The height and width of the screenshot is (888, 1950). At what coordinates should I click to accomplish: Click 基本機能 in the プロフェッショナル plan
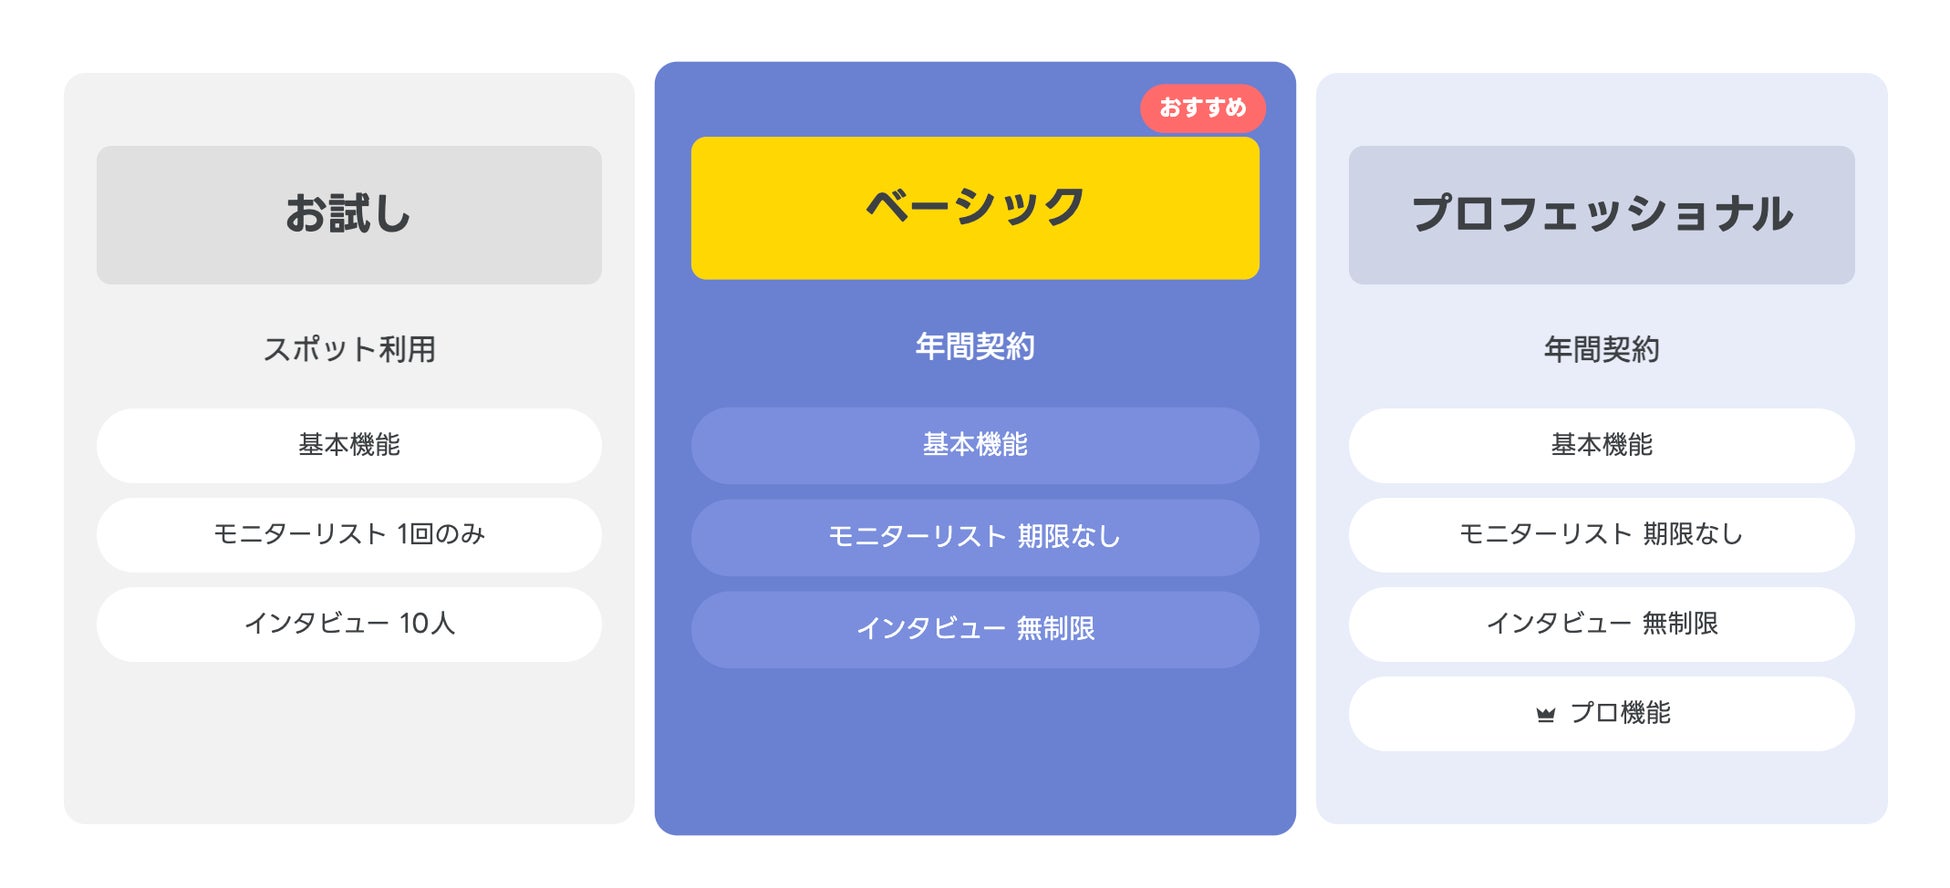(1601, 445)
